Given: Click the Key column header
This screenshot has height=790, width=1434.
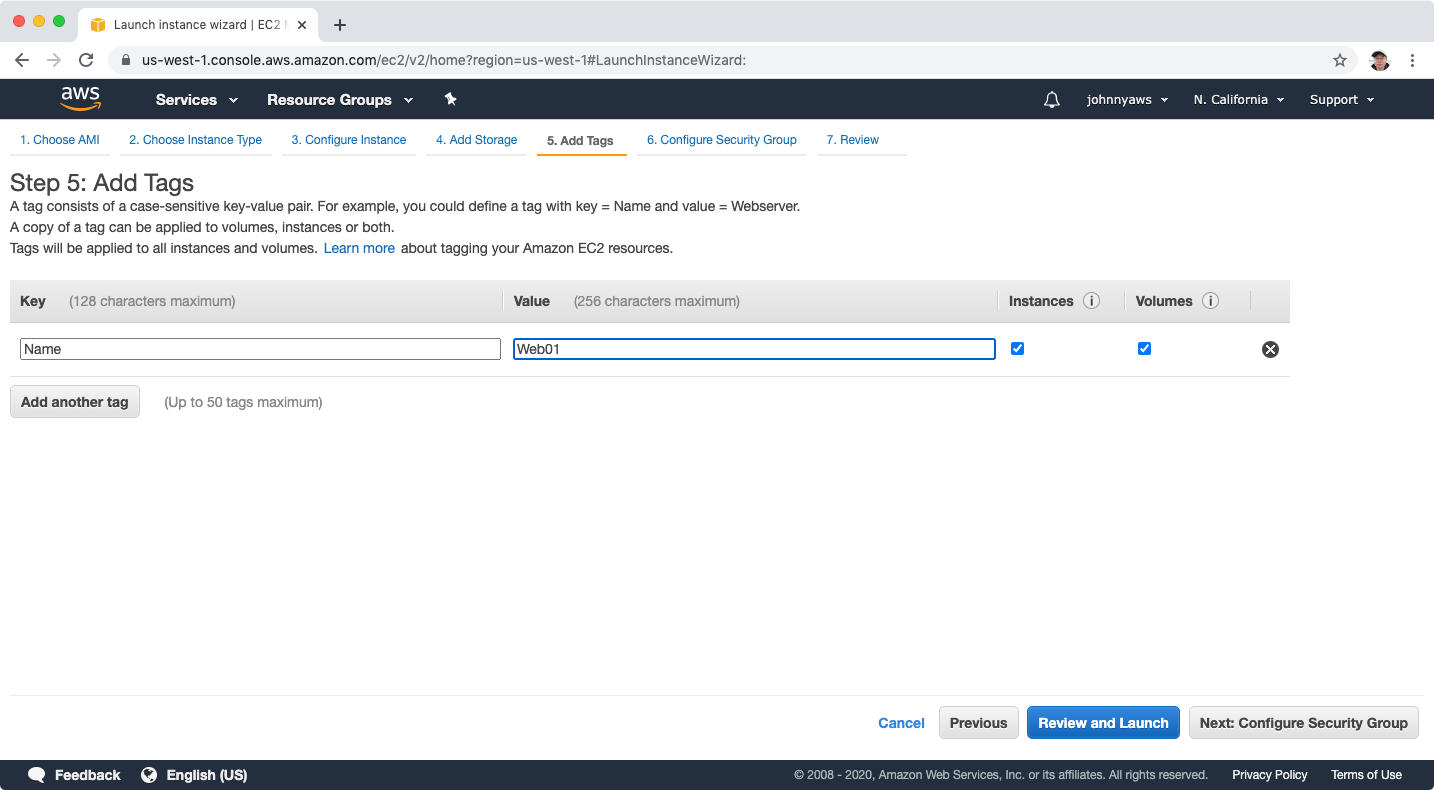Looking at the screenshot, I should point(33,301).
